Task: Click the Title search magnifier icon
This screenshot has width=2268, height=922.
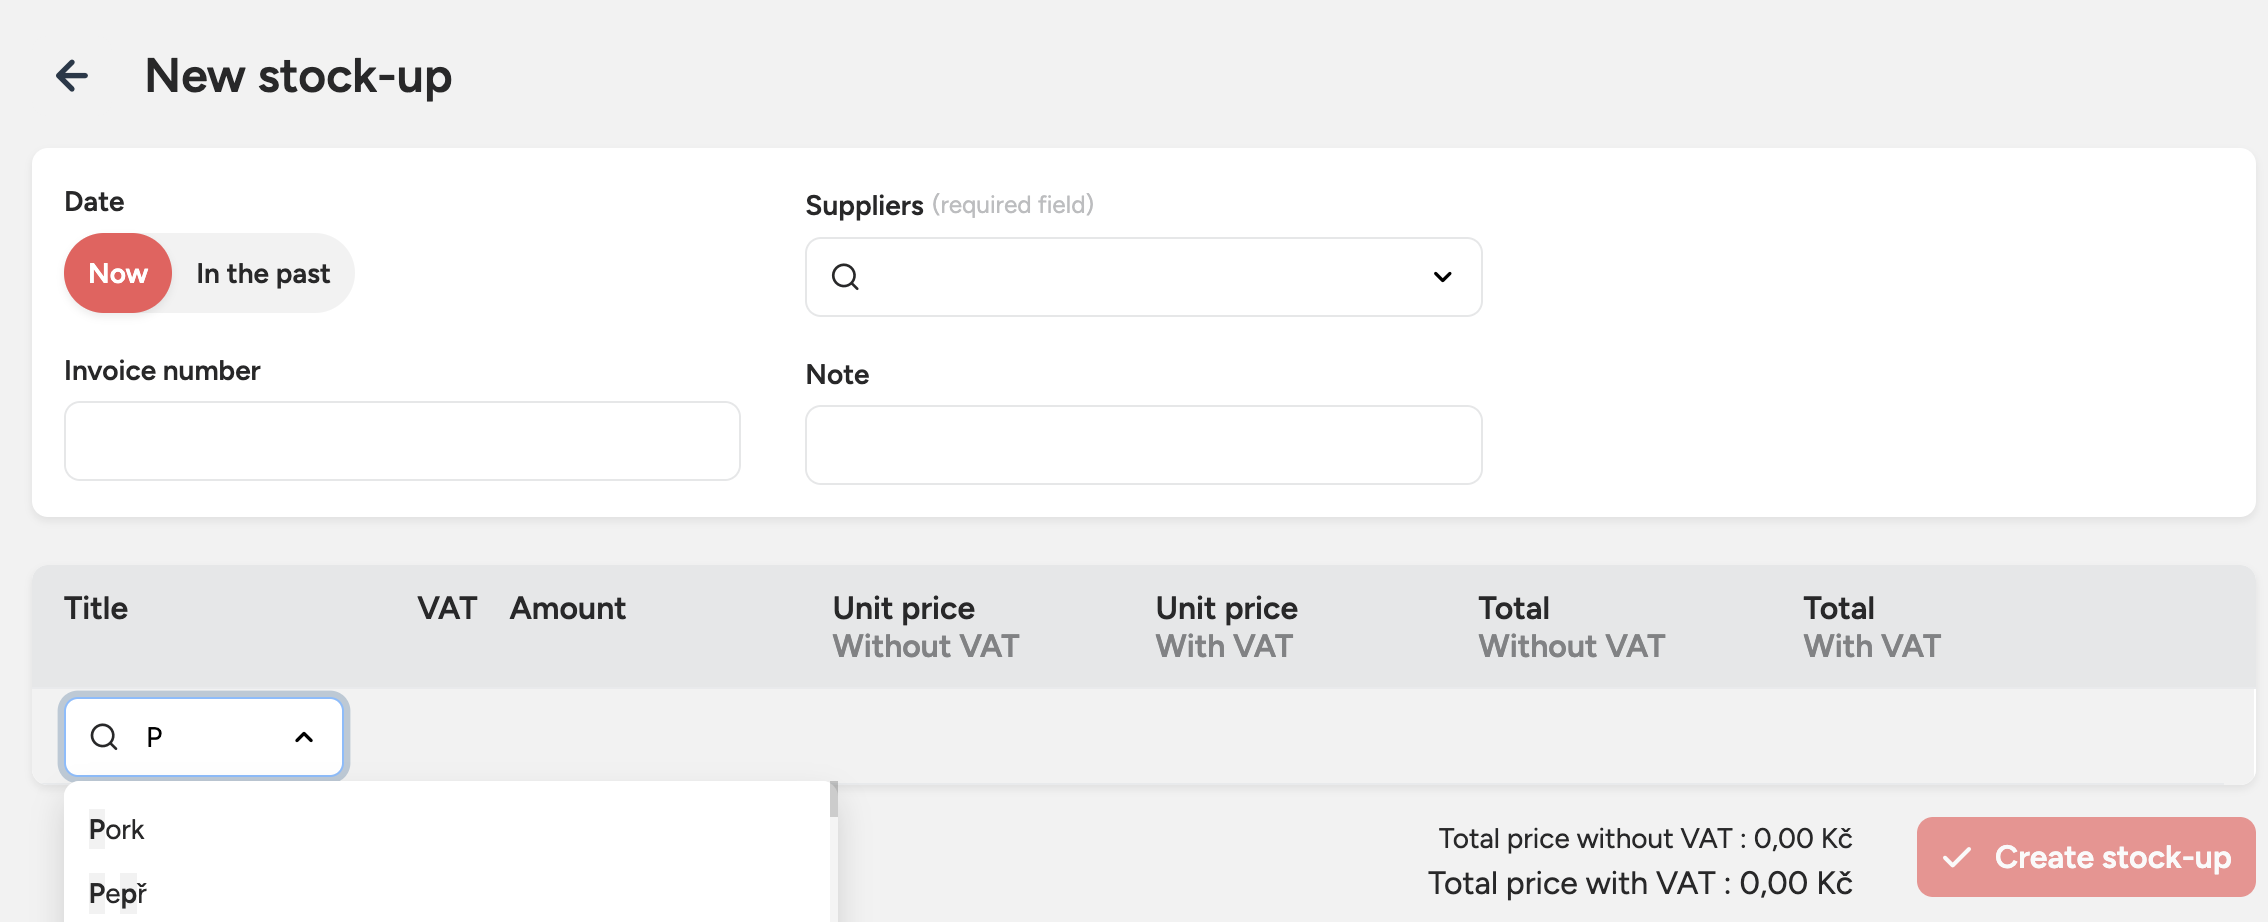Action: point(104,737)
